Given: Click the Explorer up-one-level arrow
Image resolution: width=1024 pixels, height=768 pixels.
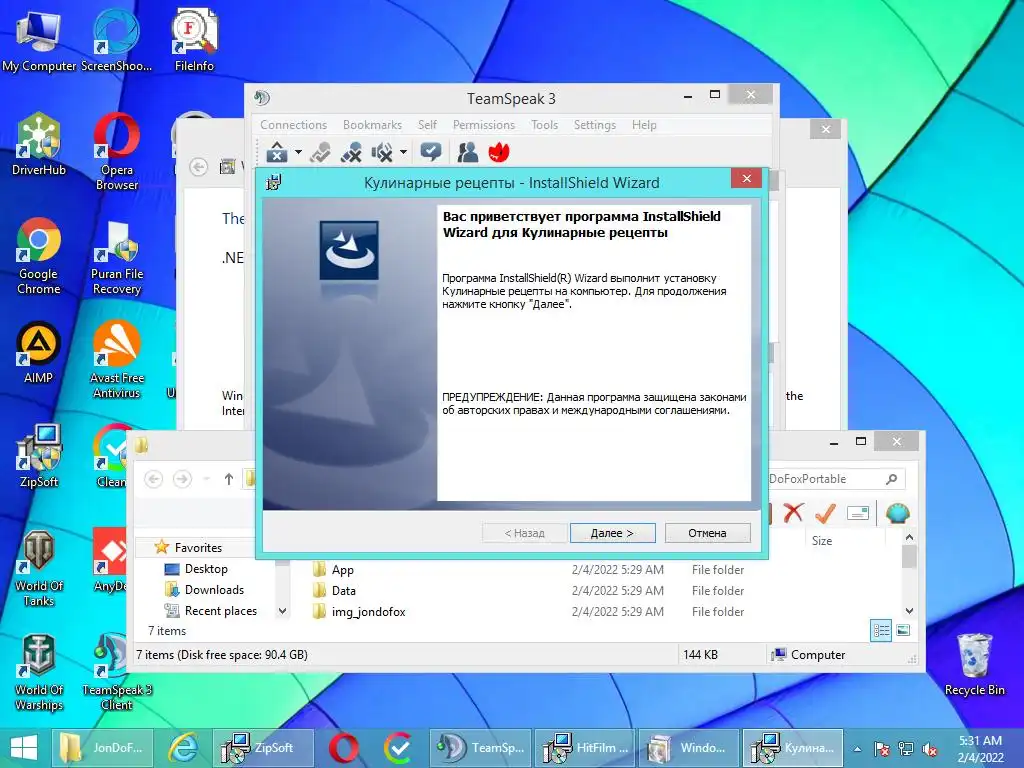Looking at the screenshot, I should coord(229,479).
